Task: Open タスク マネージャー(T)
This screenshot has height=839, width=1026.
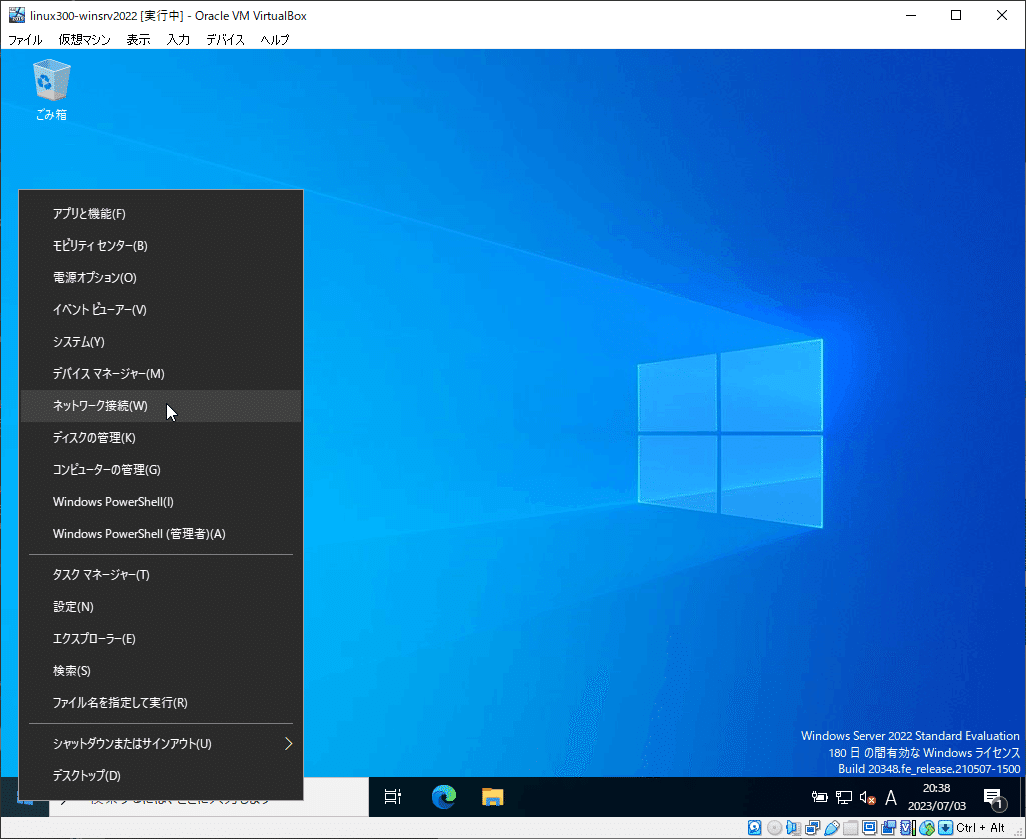Action: [x=161, y=575]
